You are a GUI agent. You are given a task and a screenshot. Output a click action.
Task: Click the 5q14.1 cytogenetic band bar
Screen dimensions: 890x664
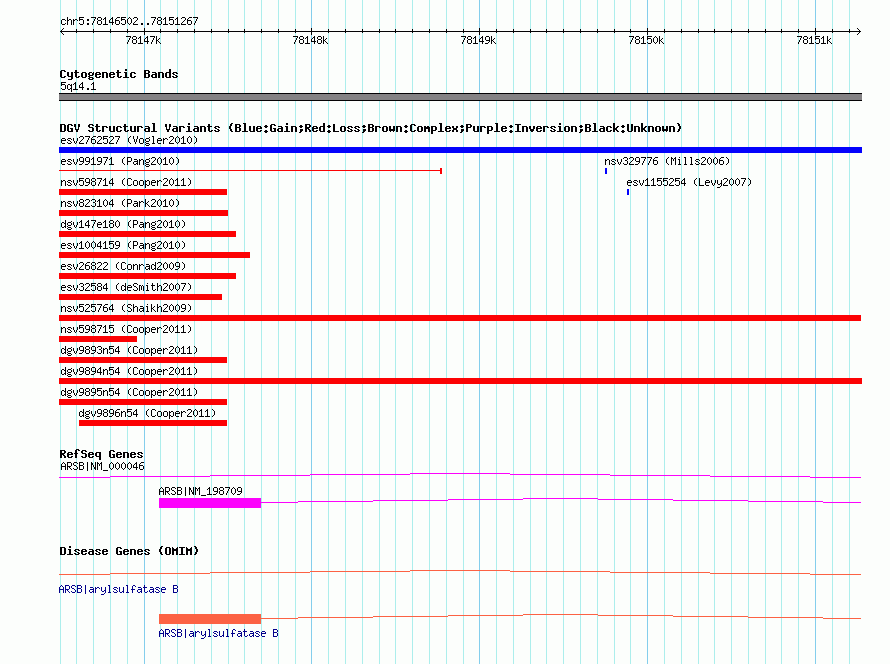(x=460, y=97)
